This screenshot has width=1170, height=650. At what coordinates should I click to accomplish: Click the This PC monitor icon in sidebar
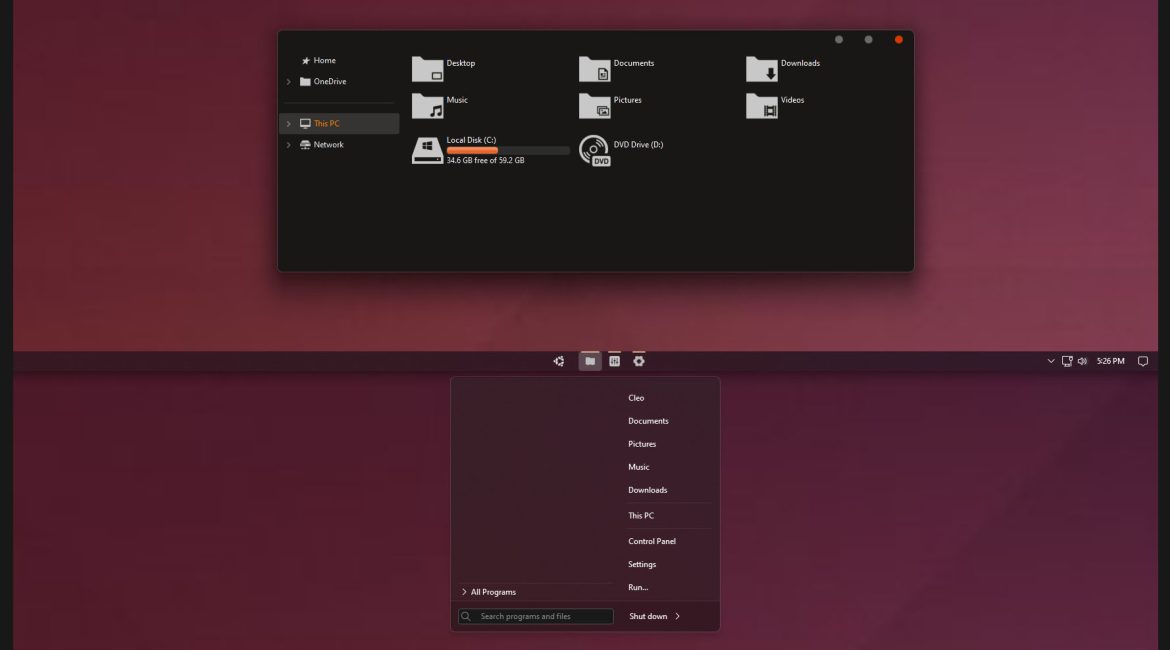305,123
